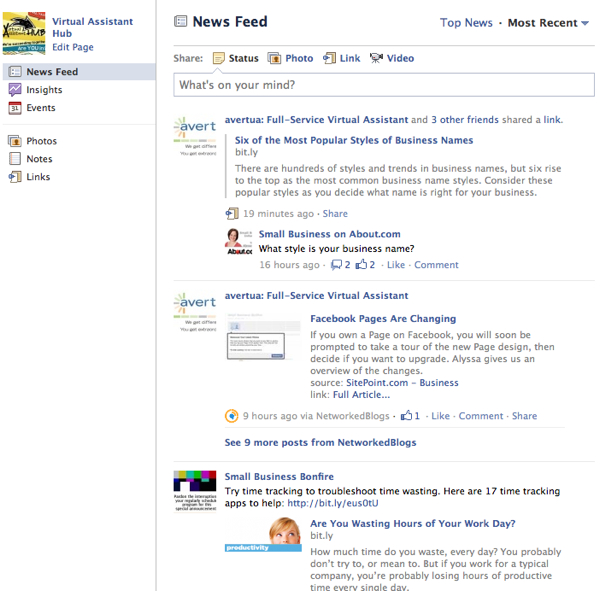This screenshot has height=591, width=600.
Task: Open the Most Recent dropdown arrow
Action: (585, 24)
